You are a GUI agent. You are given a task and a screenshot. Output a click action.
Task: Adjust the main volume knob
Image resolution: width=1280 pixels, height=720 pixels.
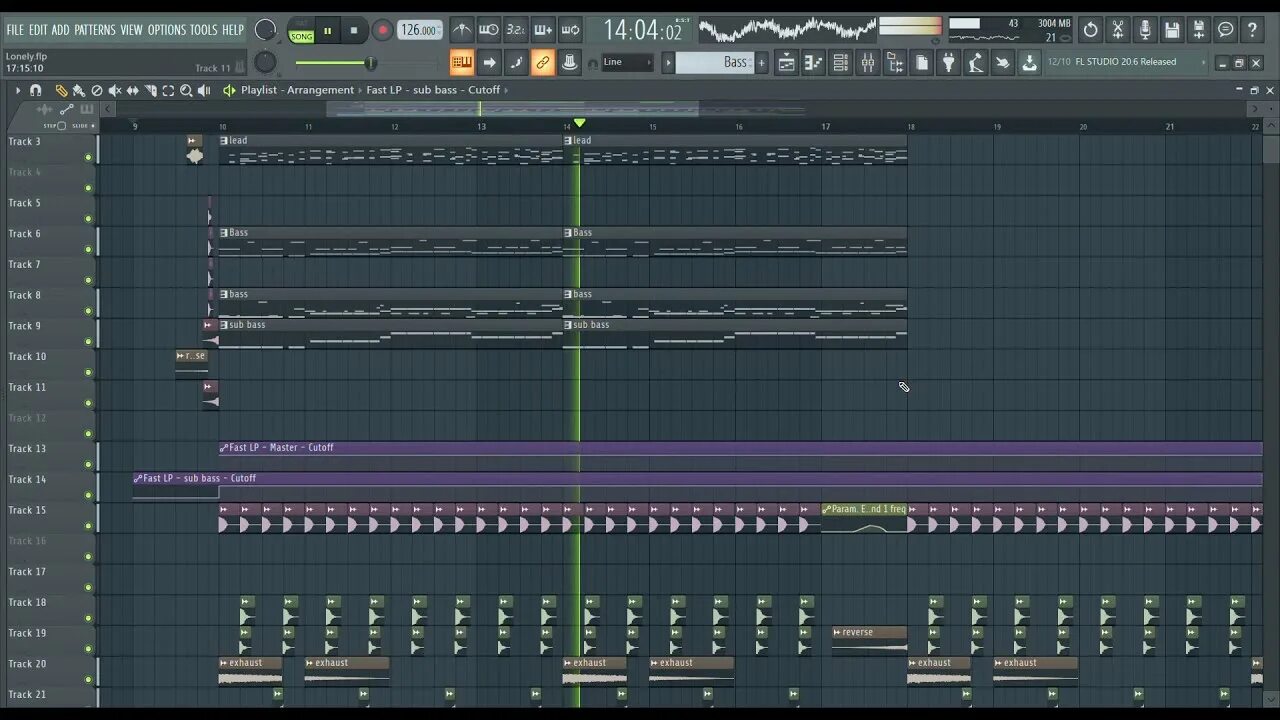click(x=265, y=30)
